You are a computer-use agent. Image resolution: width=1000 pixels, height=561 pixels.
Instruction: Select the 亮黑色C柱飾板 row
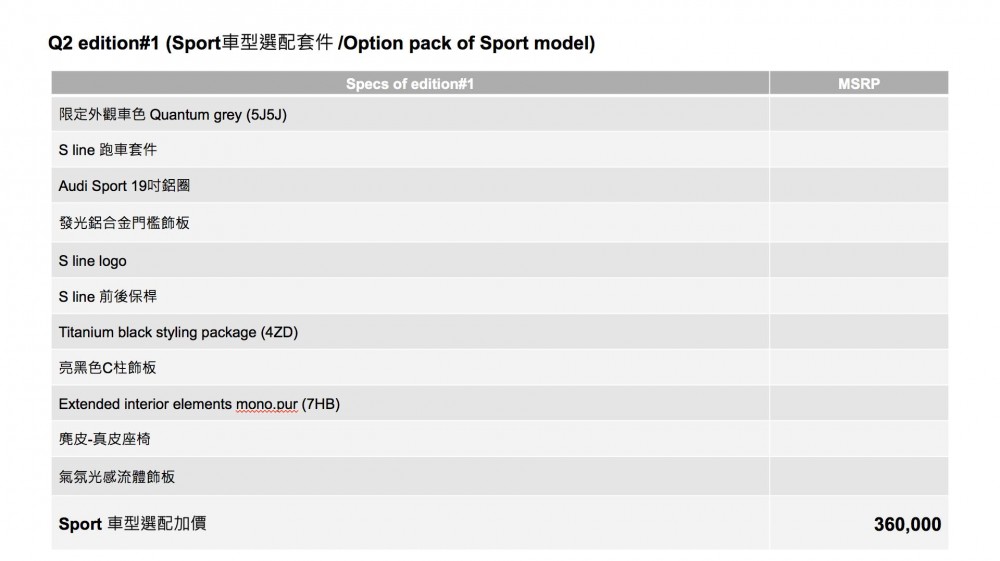click(x=108, y=368)
